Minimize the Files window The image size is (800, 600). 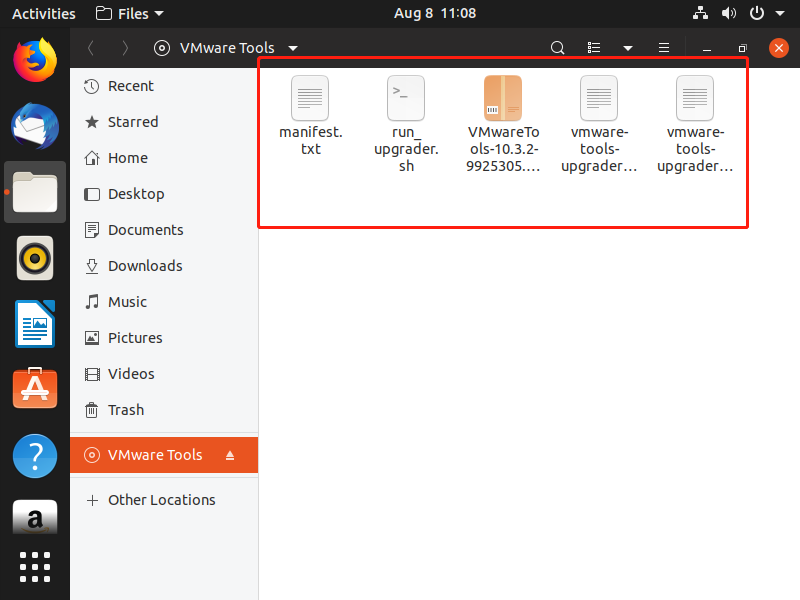[707, 48]
